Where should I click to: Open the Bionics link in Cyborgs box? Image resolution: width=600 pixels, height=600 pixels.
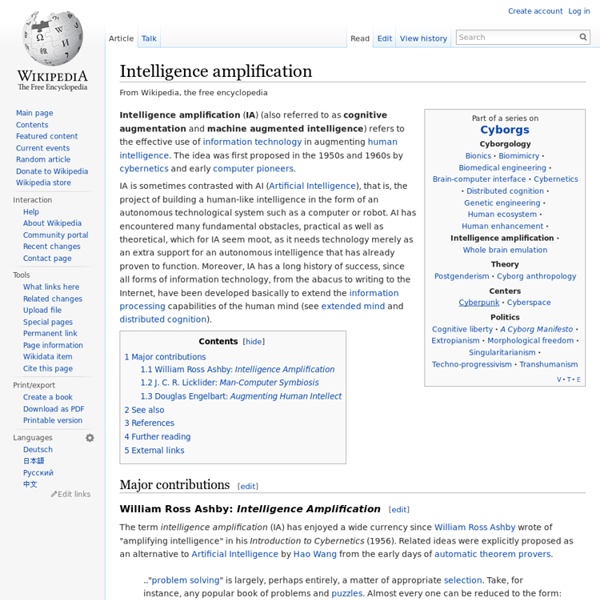[478, 156]
